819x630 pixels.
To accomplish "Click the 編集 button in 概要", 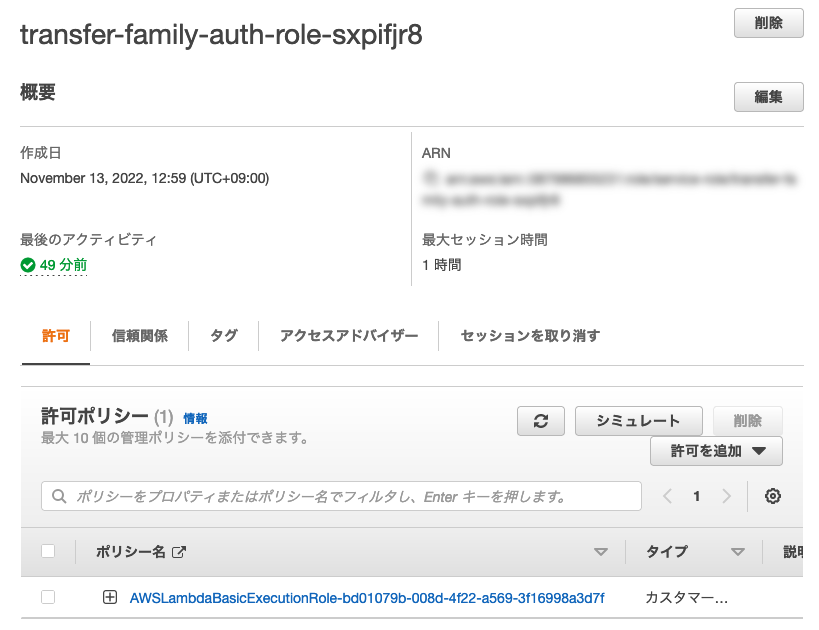I will 768,97.
